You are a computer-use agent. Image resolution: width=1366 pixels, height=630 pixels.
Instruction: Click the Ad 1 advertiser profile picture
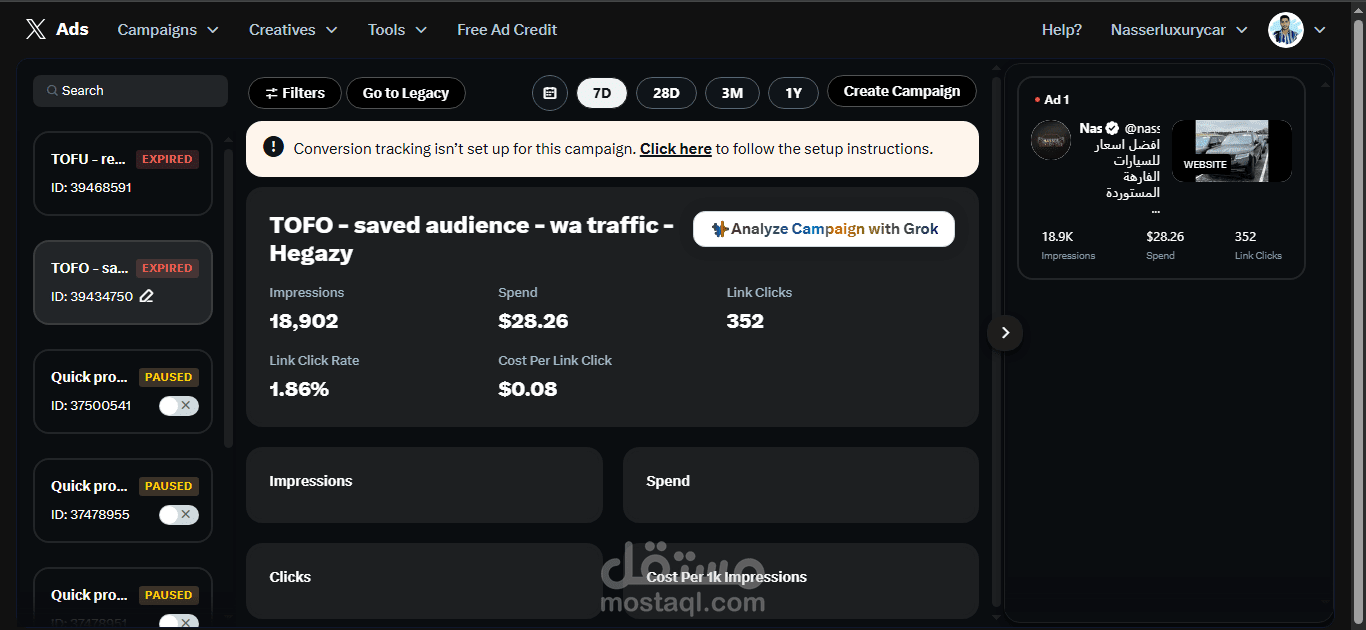pyautogui.click(x=1051, y=140)
